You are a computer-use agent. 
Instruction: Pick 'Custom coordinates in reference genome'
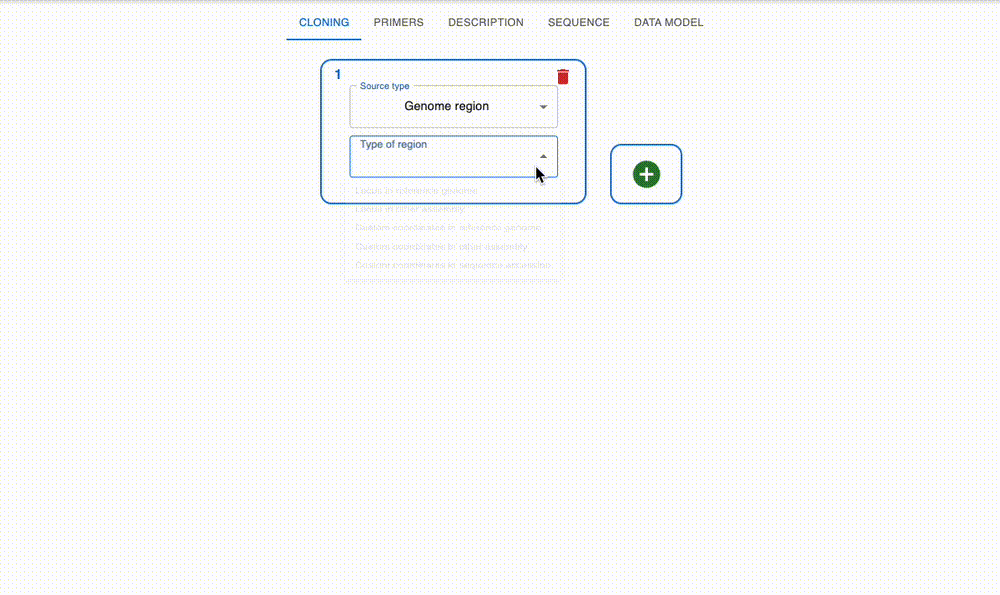pyautogui.click(x=448, y=228)
